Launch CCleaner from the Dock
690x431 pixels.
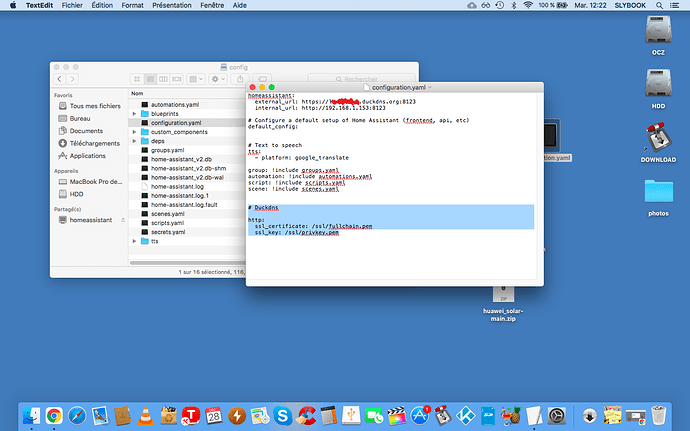tap(305, 416)
